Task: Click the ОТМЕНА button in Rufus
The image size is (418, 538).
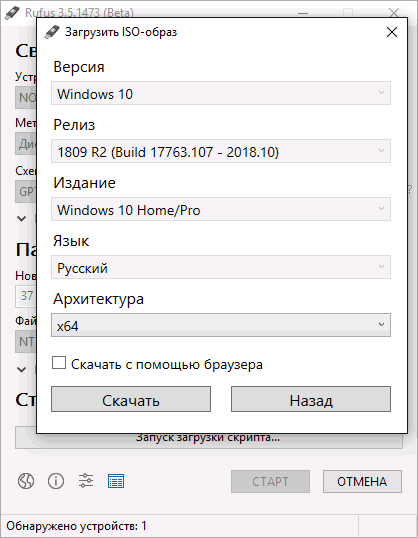Action: 362,481
